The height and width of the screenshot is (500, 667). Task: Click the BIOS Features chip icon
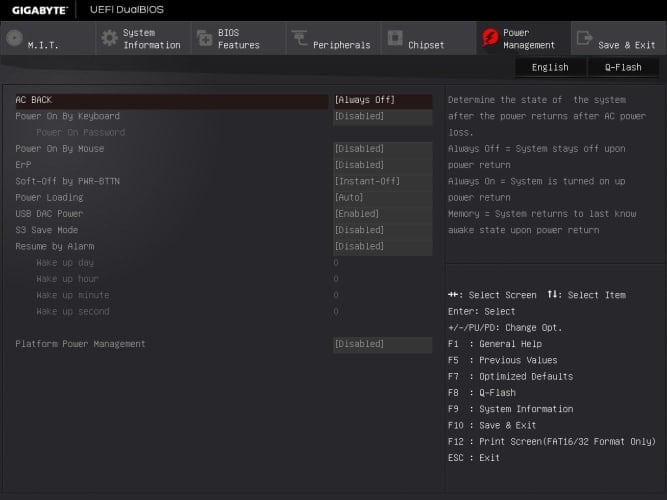[203, 38]
